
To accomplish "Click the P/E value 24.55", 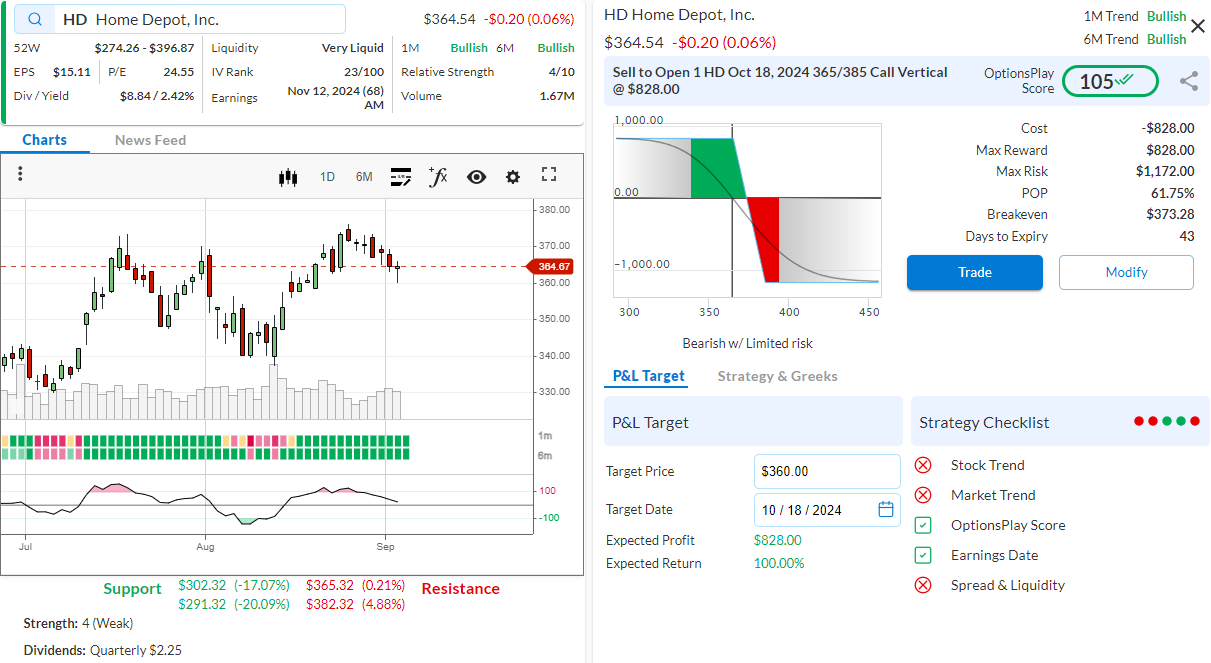I will [179, 72].
